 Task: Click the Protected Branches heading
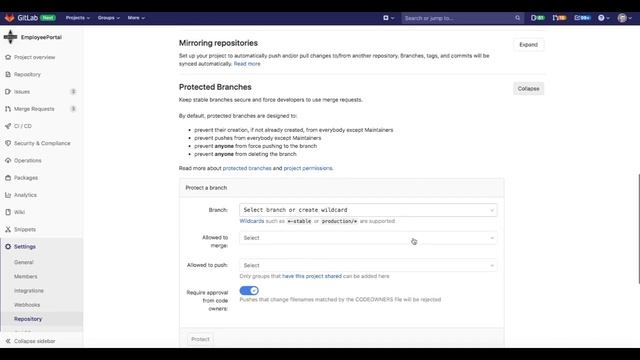coord(215,87)
